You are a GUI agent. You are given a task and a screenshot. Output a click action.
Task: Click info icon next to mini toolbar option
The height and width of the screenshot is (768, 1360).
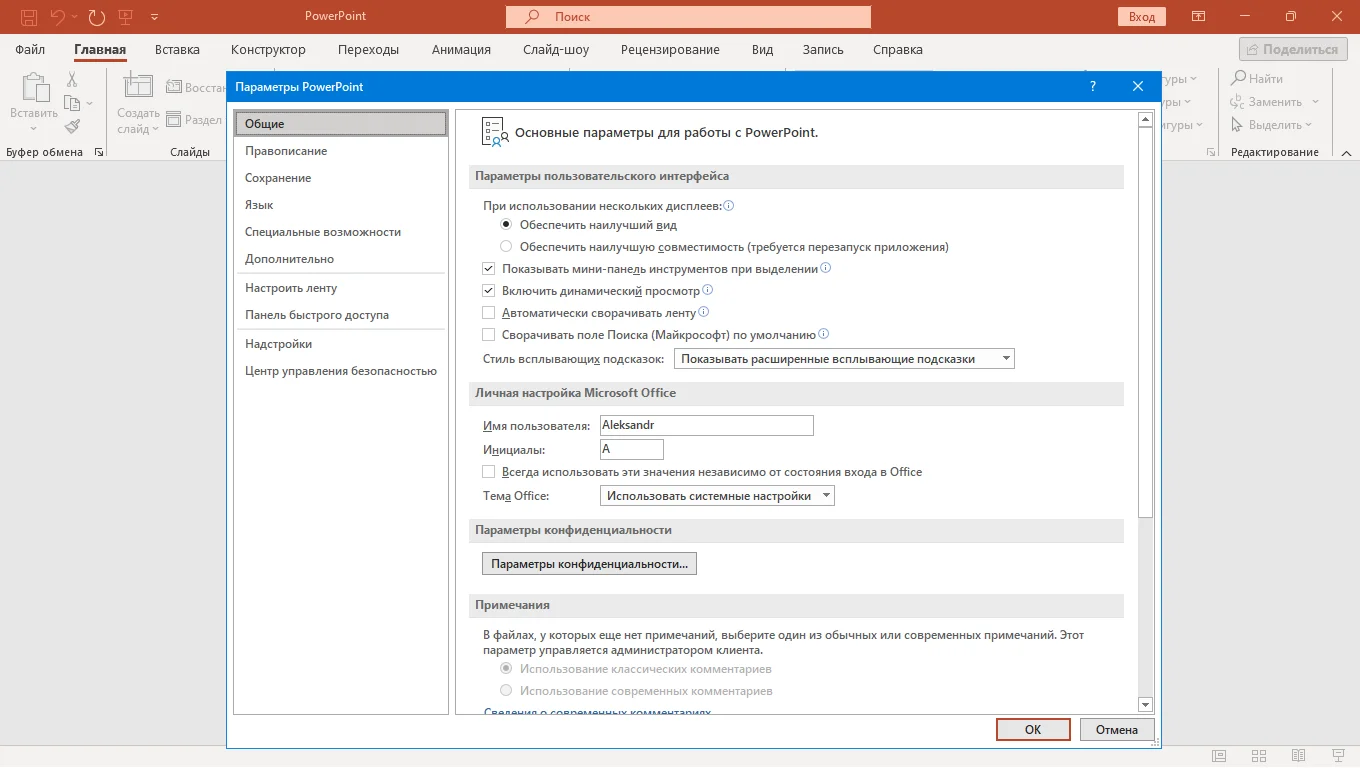(x=826, y=268)
